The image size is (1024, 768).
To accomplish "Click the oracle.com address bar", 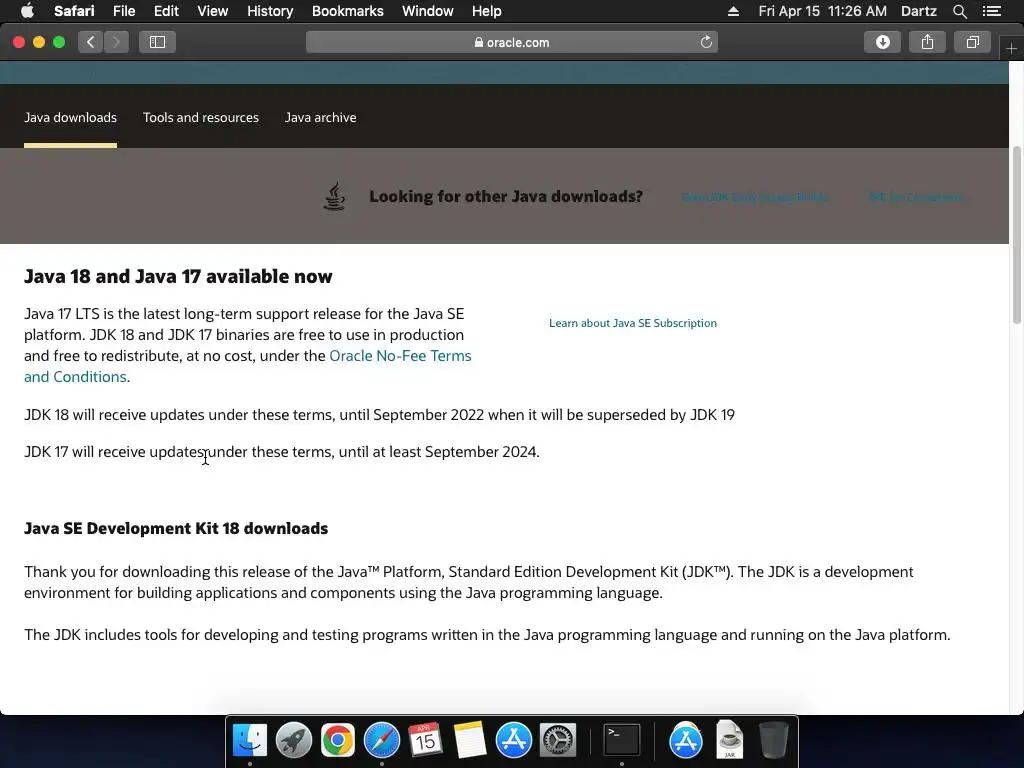I will [x=511, y=42].
